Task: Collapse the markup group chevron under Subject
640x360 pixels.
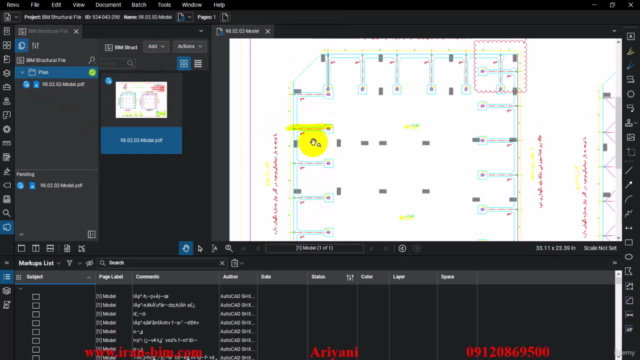Action: click(20, 289)
